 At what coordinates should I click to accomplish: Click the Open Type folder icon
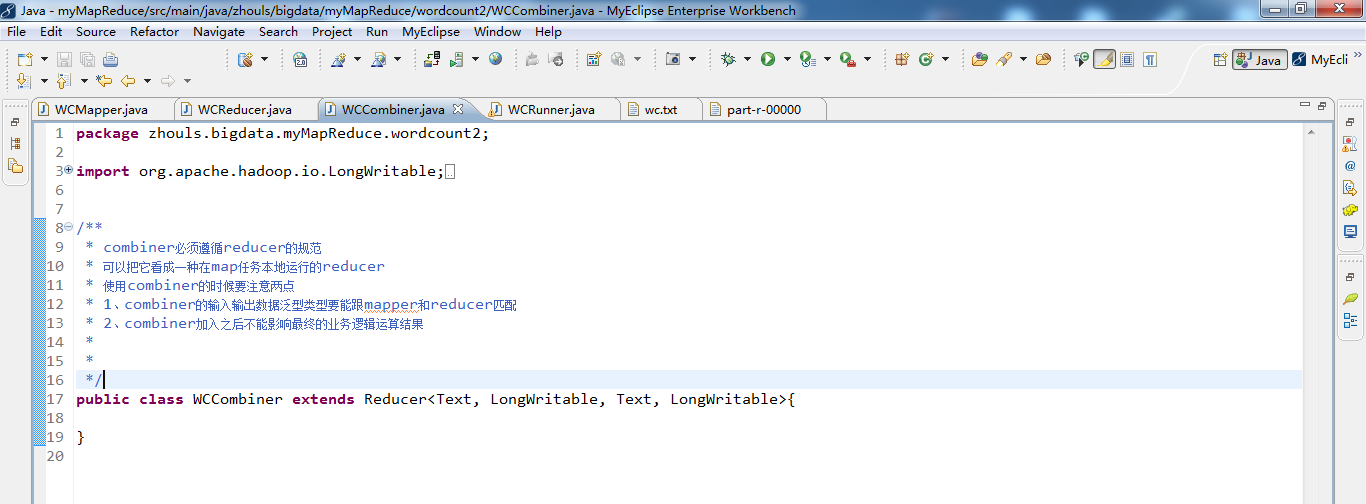pyautogui.click(x=980, y=60)
